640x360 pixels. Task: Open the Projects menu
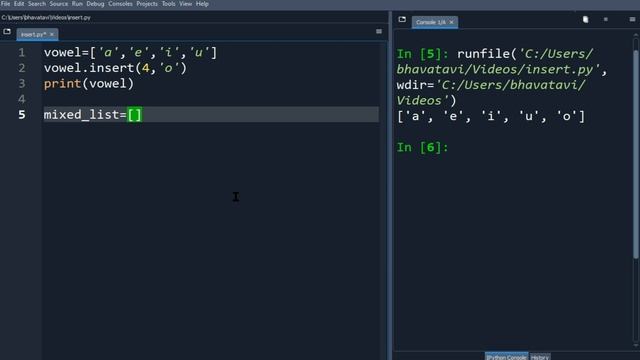(x=147, y=4)
